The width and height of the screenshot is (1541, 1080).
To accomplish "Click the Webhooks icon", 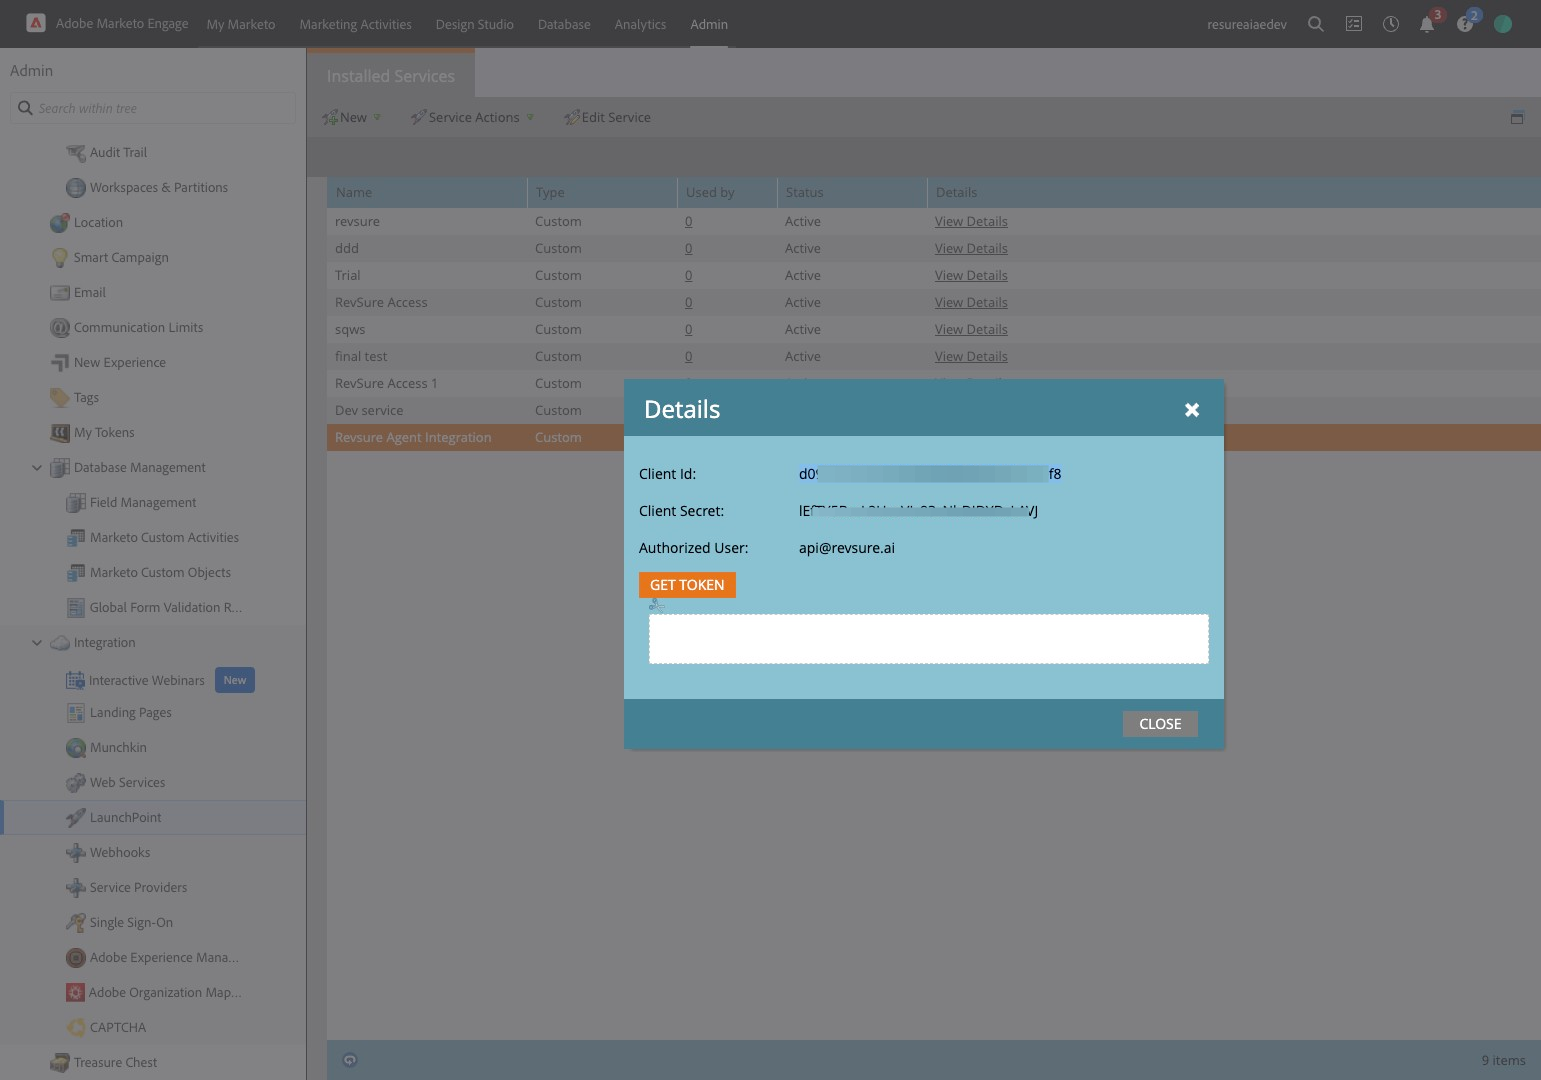I will coord(76,852).
